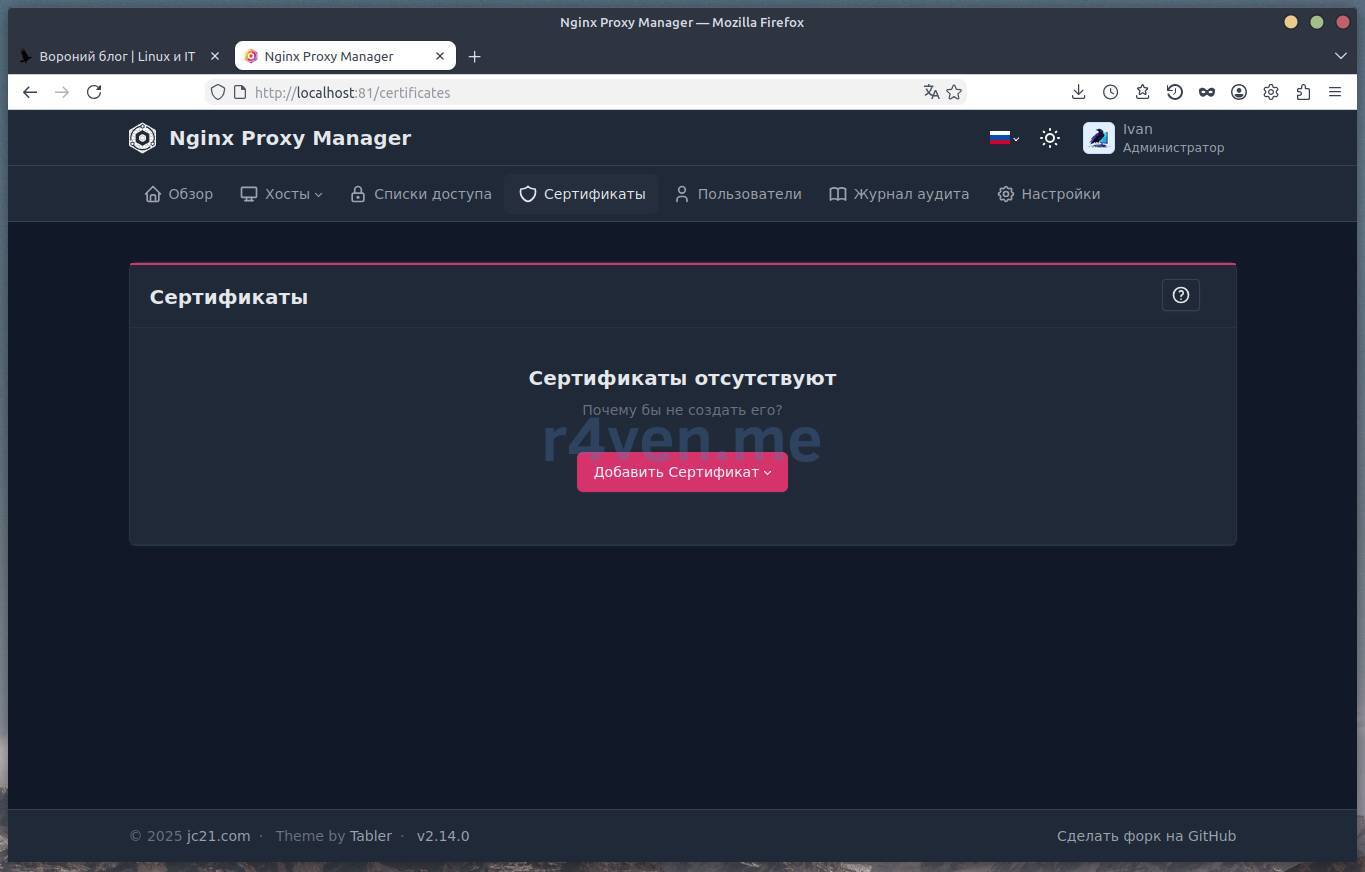Open Журнал аудита page

point(899,194)
